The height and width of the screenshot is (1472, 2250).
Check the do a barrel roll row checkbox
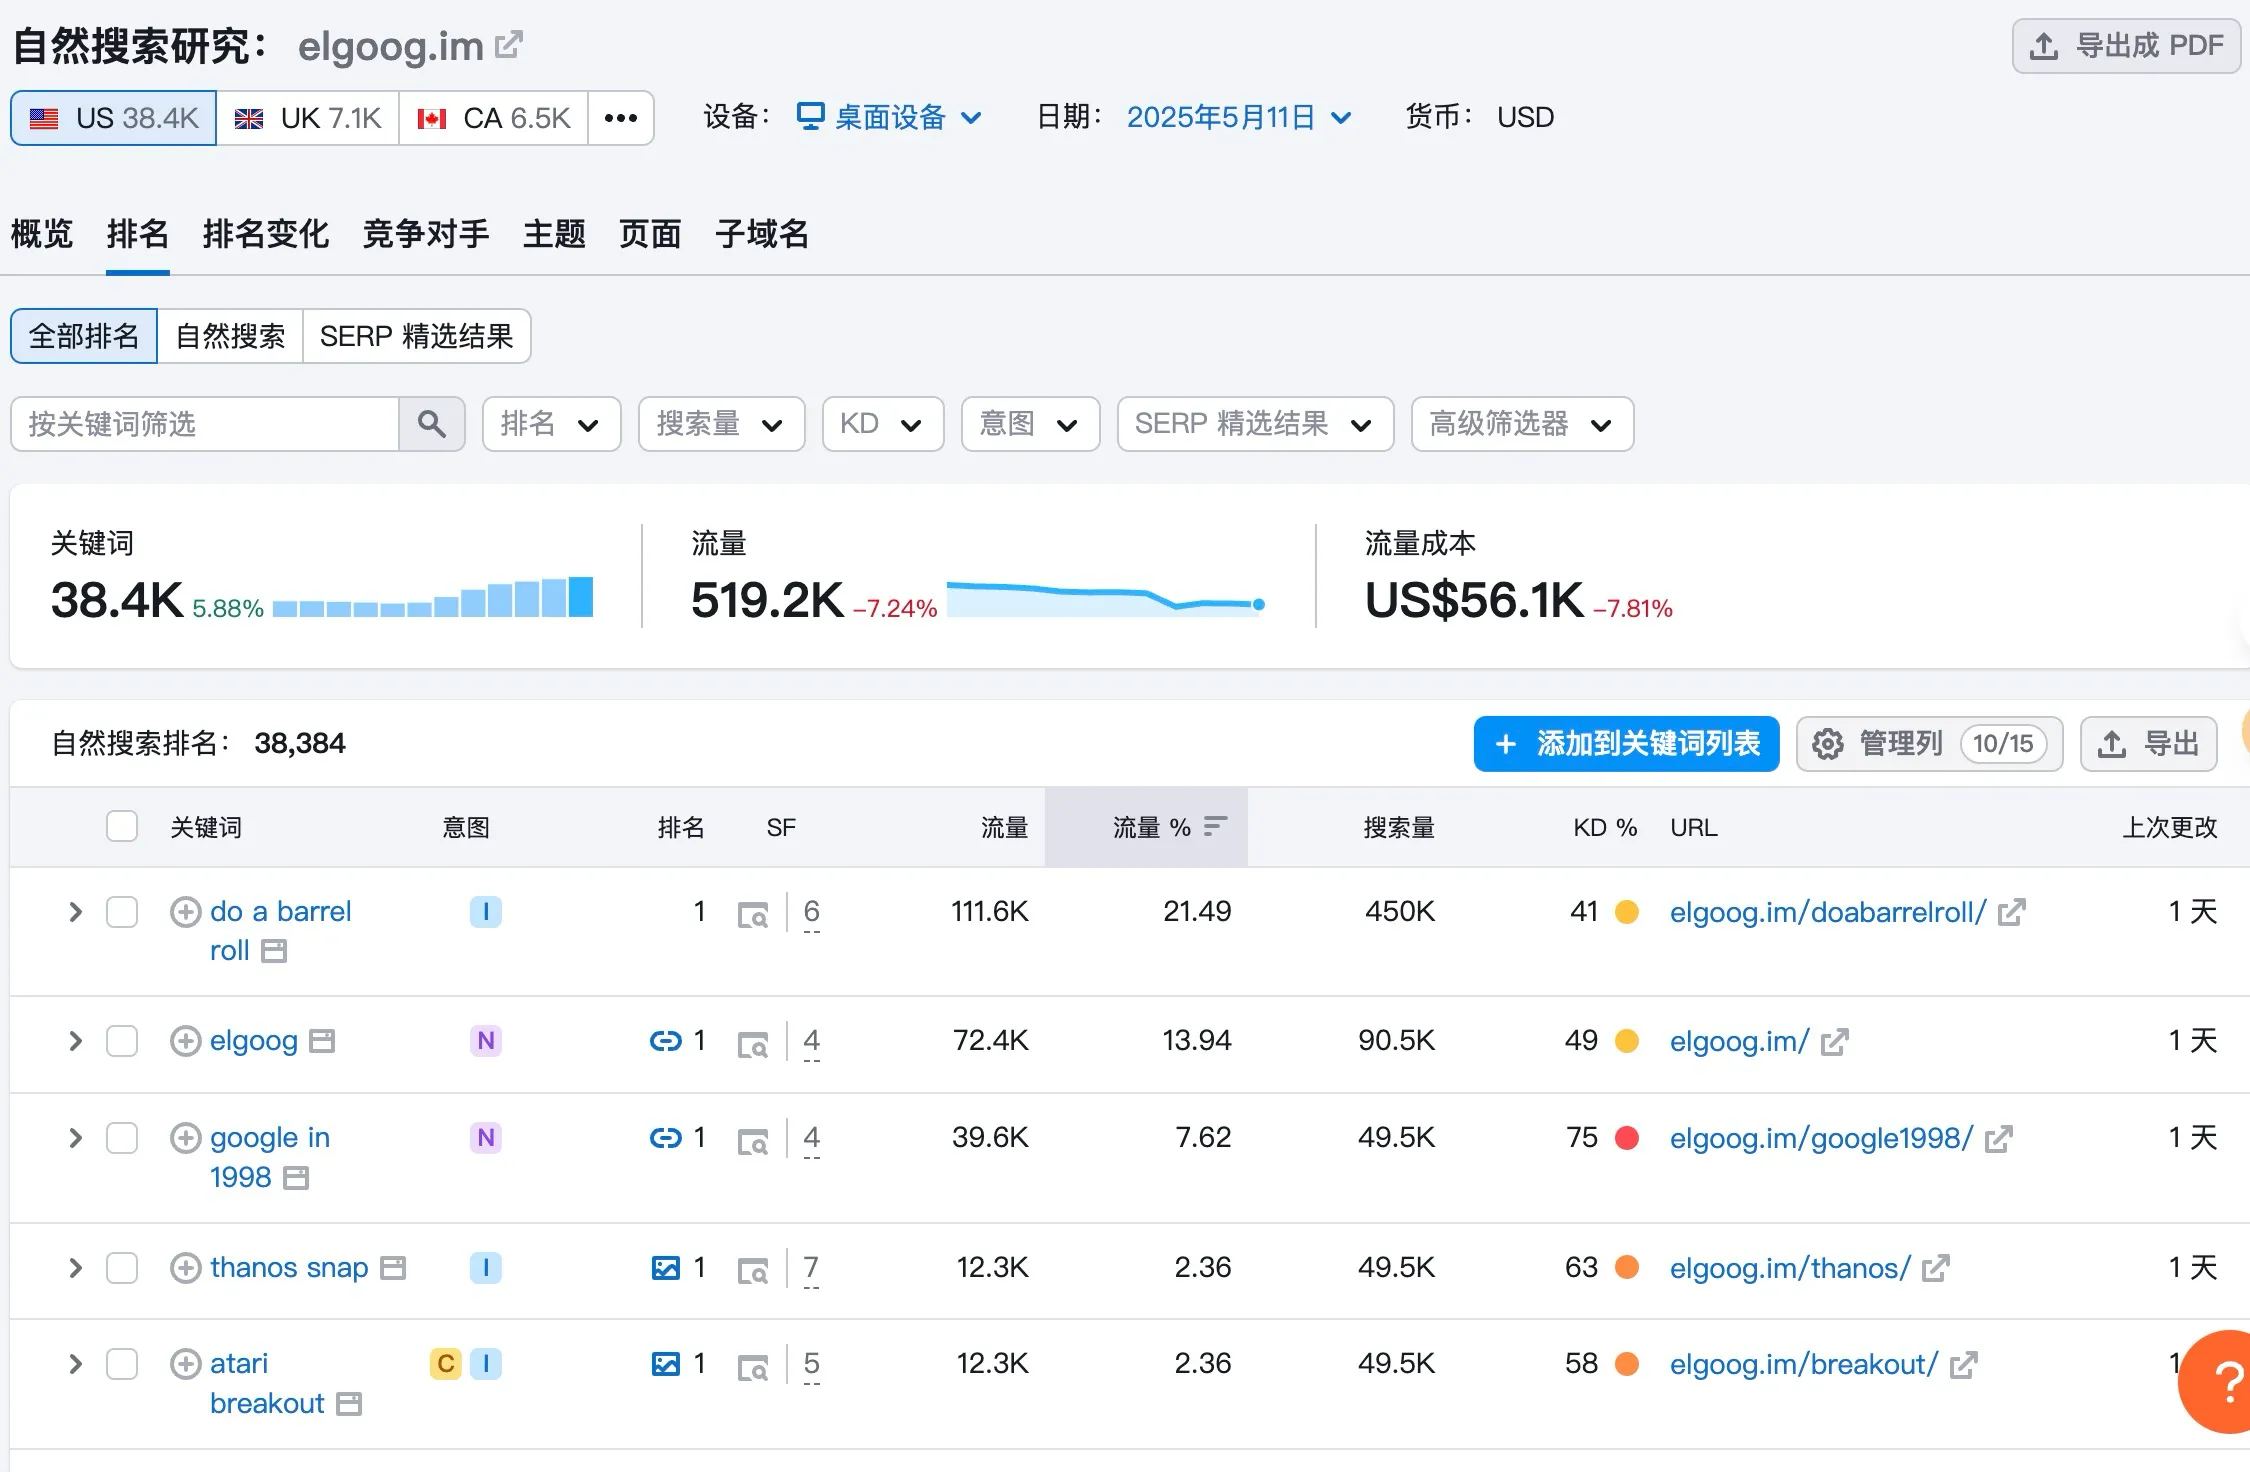[x=122, y=912]
